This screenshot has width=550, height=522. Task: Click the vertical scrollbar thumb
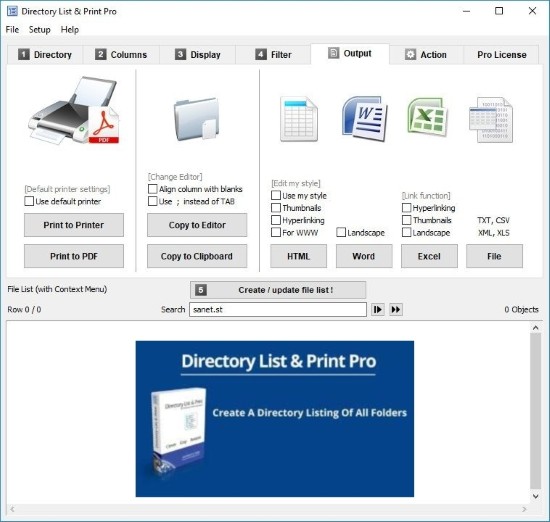click(536, 411)
